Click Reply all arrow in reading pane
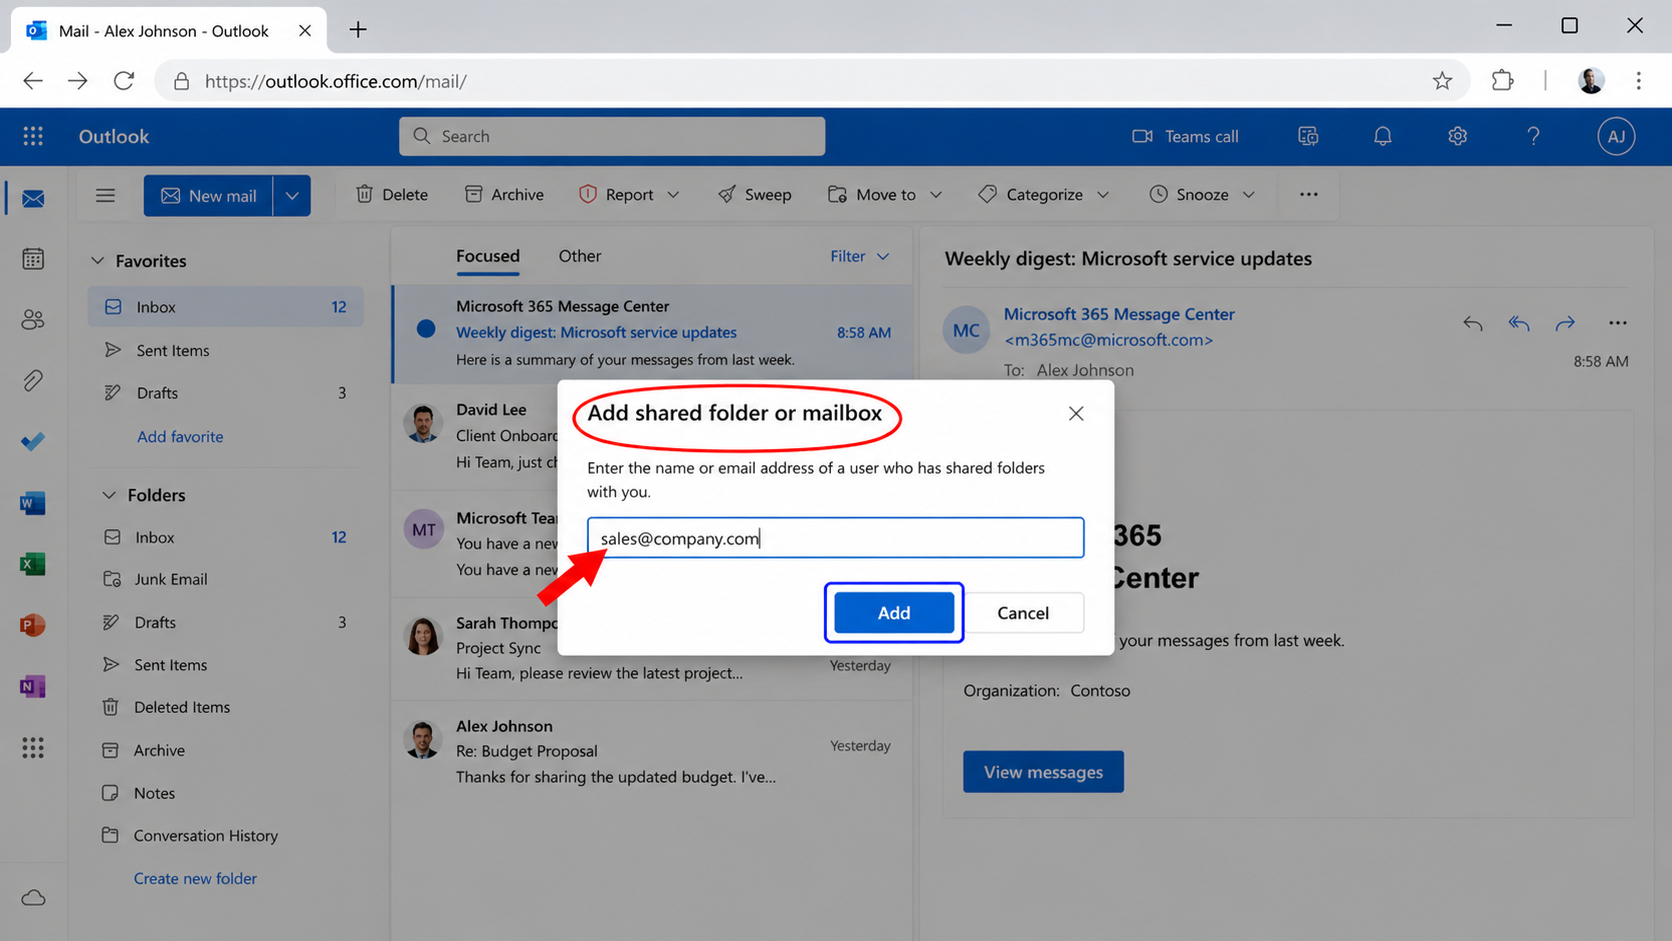1672x941 pixels. pyautogui.click(x=1518, y=323)
